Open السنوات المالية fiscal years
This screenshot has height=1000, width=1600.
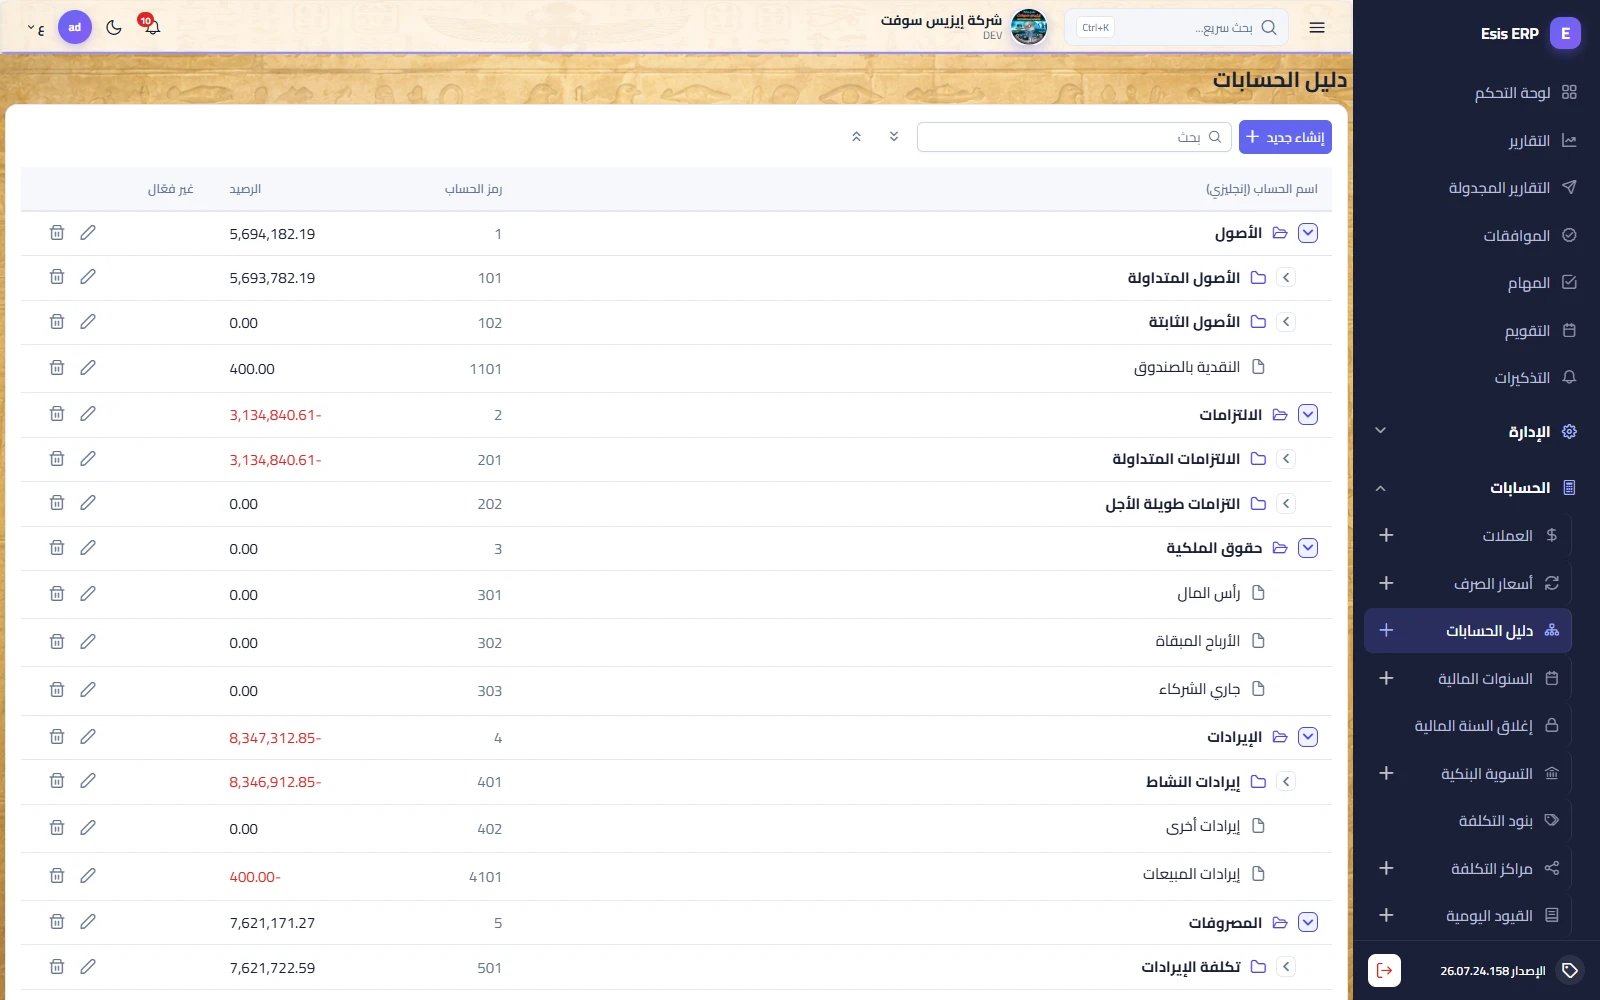pos(1485,679)
